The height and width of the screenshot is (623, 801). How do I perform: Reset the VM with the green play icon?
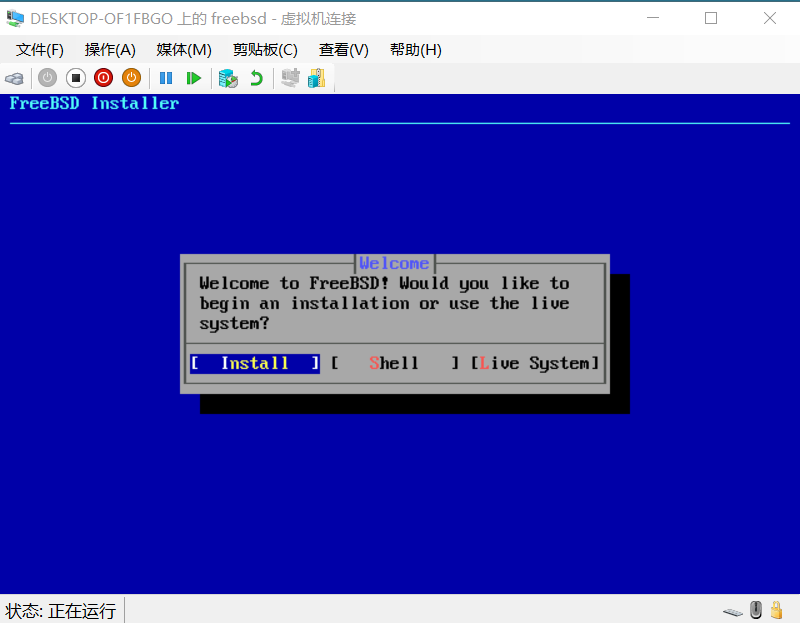(x=194, y=78)
